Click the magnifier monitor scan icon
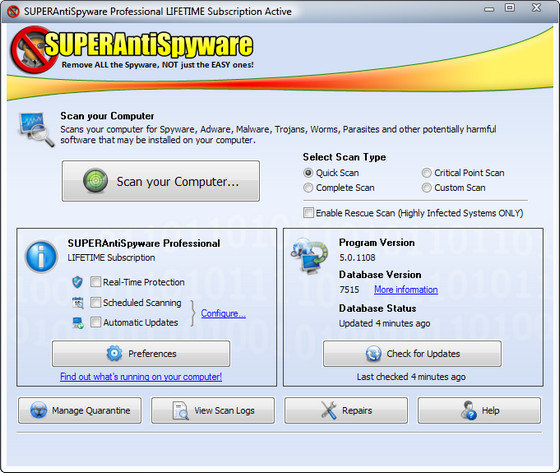 click(x=36, y=129)
